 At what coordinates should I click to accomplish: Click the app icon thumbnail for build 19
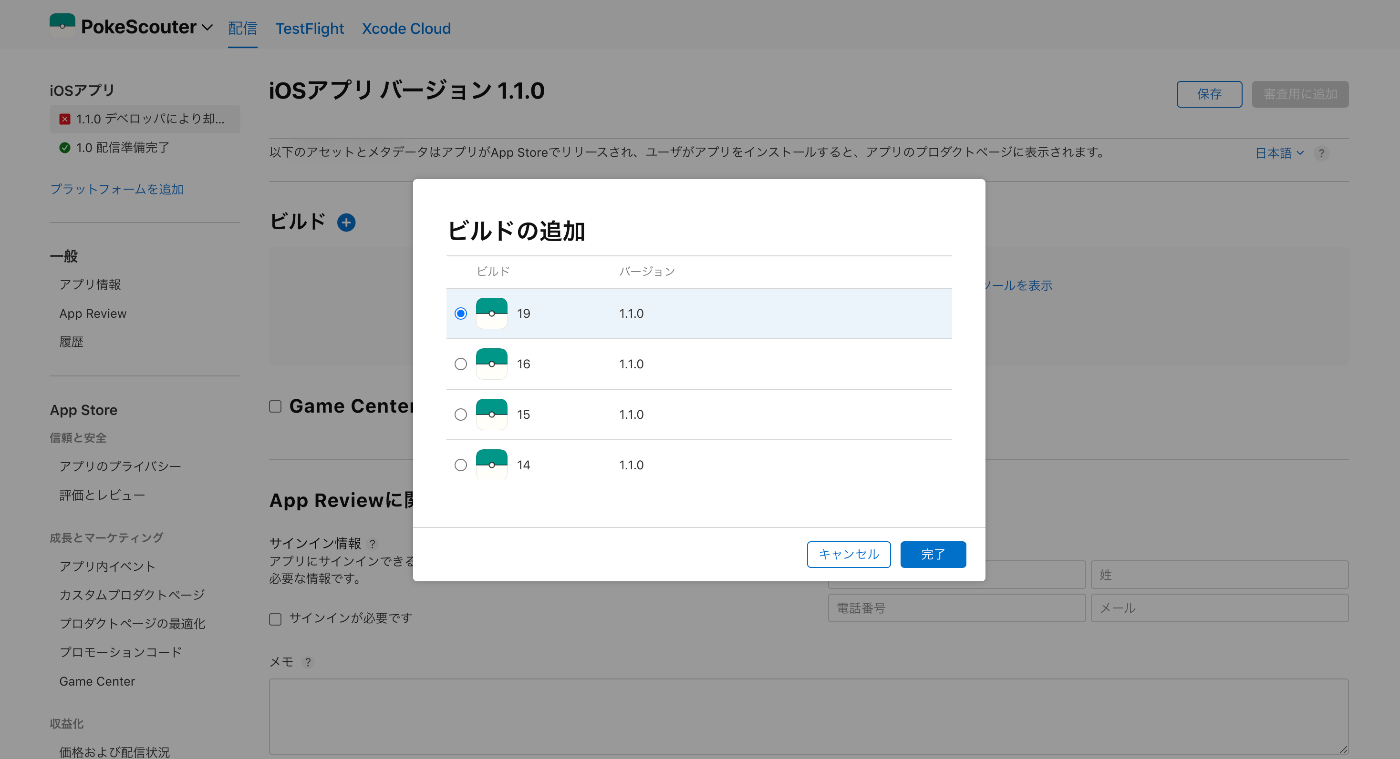point(492,314)
